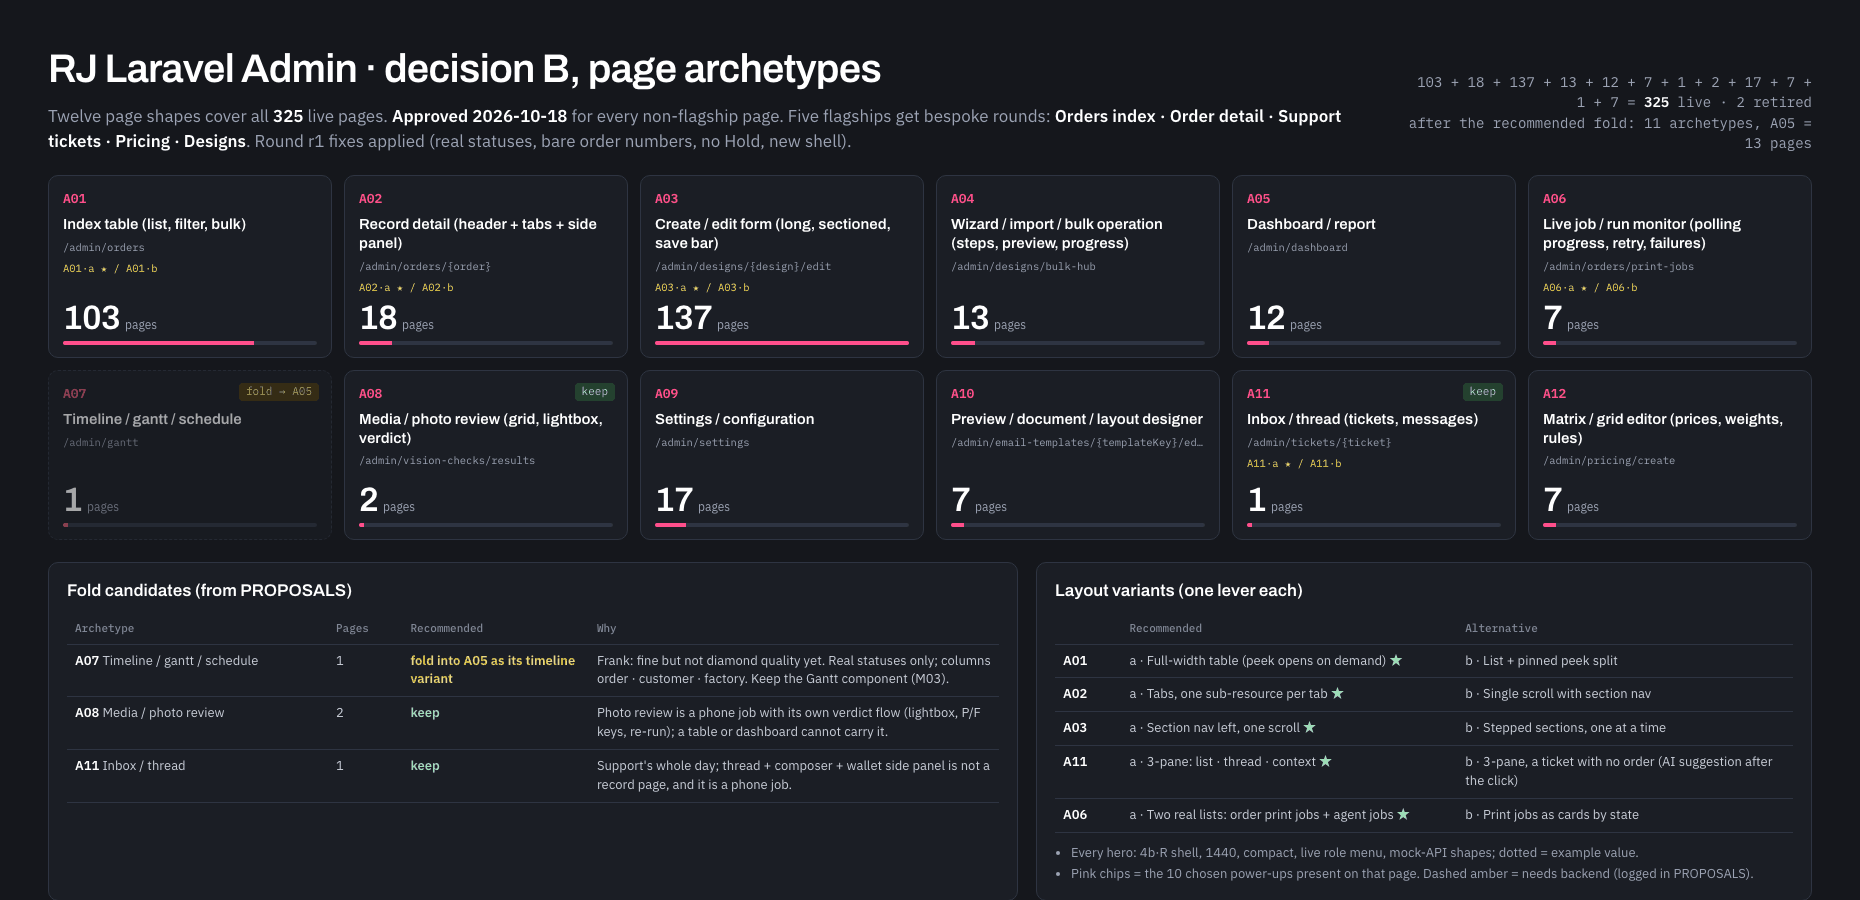
Task: Open the A11 Inbox / thread card
Action: [x=1374, y=455]
